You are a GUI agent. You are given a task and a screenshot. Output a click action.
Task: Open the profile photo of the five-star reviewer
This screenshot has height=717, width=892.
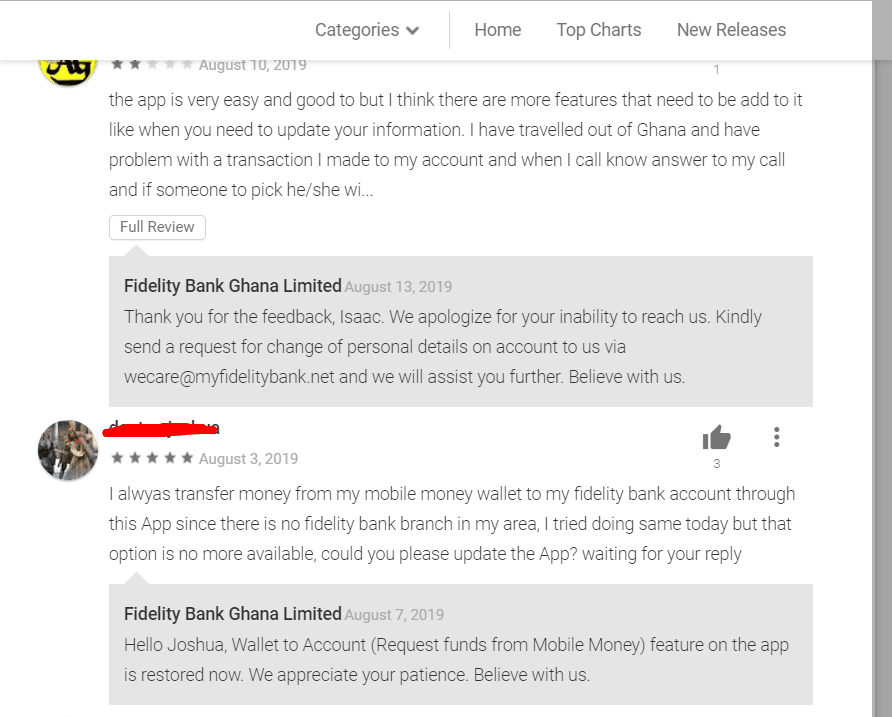click(x=67, y=450)
